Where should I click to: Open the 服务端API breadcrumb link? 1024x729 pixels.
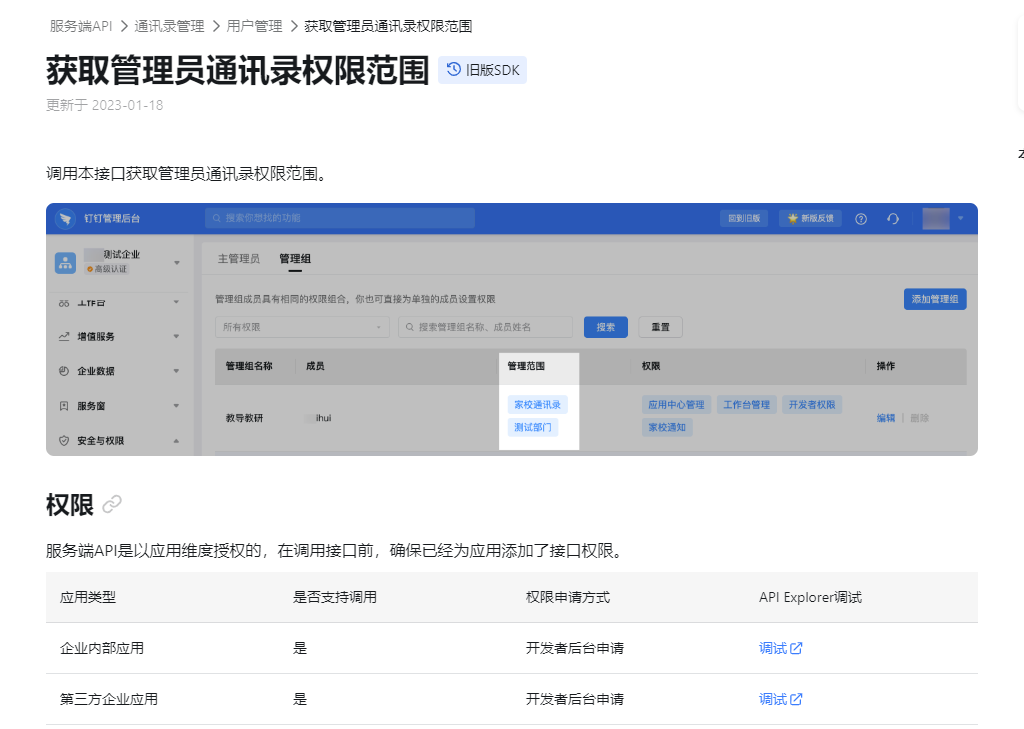tap(81, 26)
